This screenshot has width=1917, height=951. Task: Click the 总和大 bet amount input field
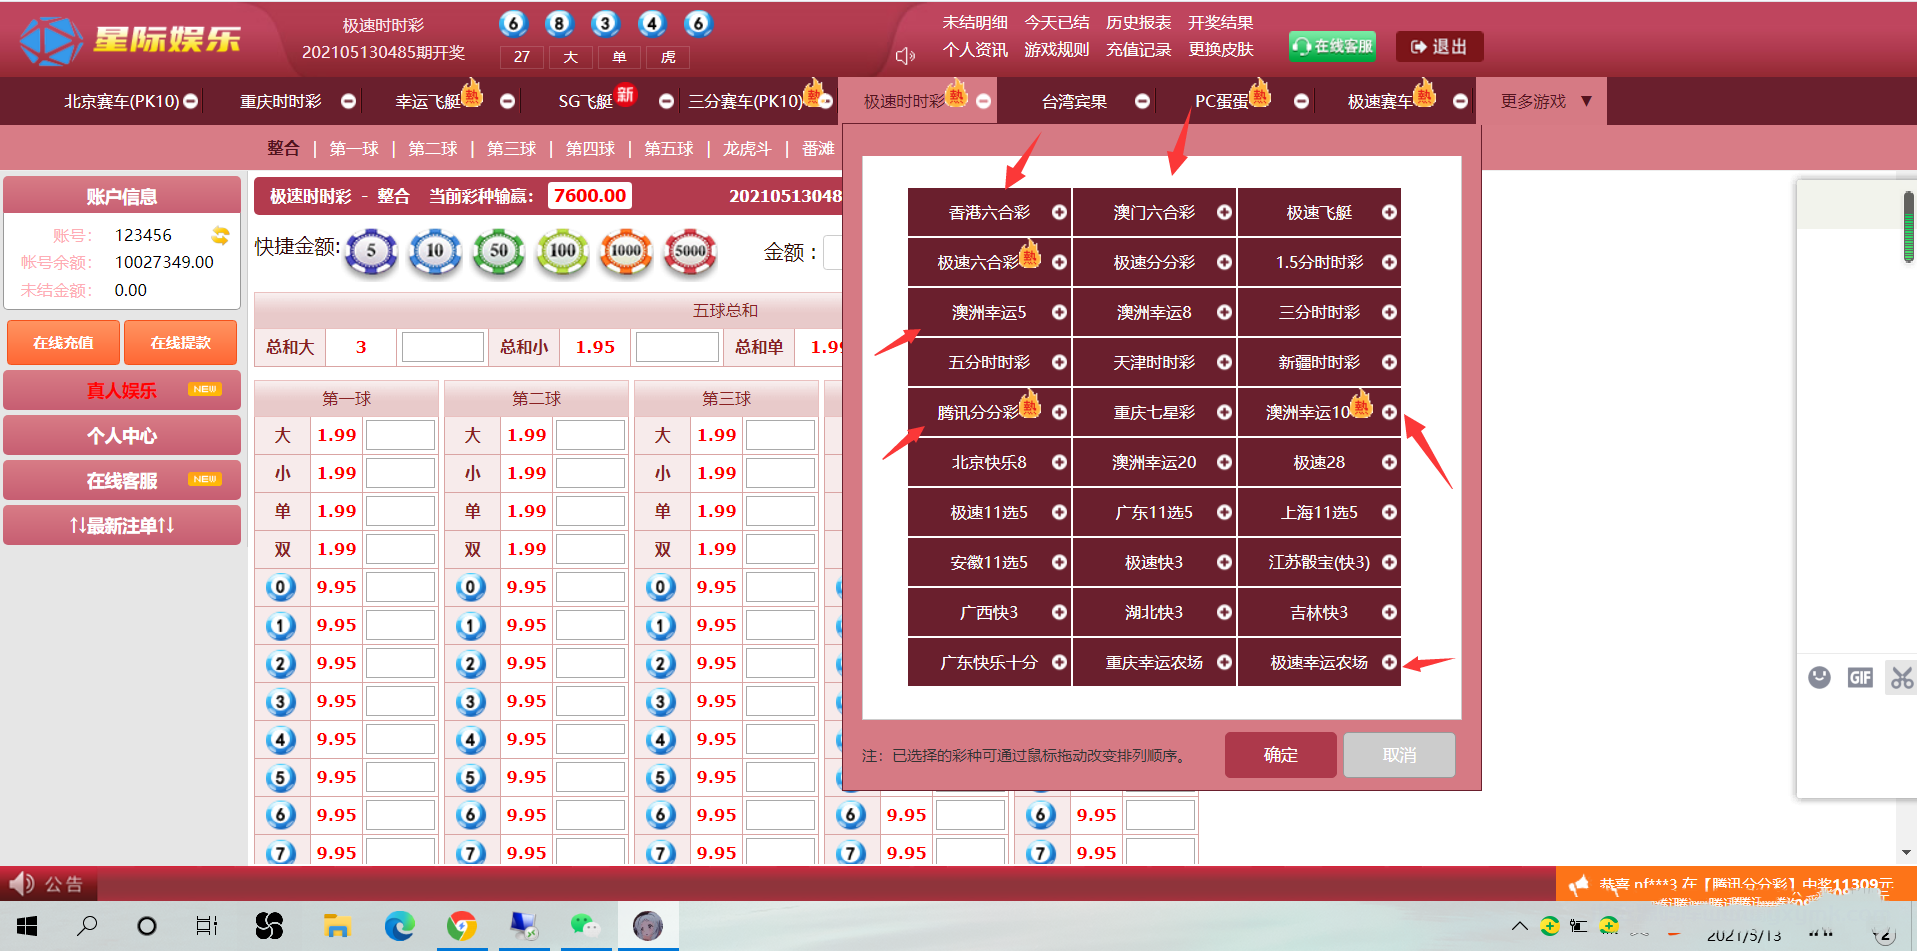tap(442, 347)
